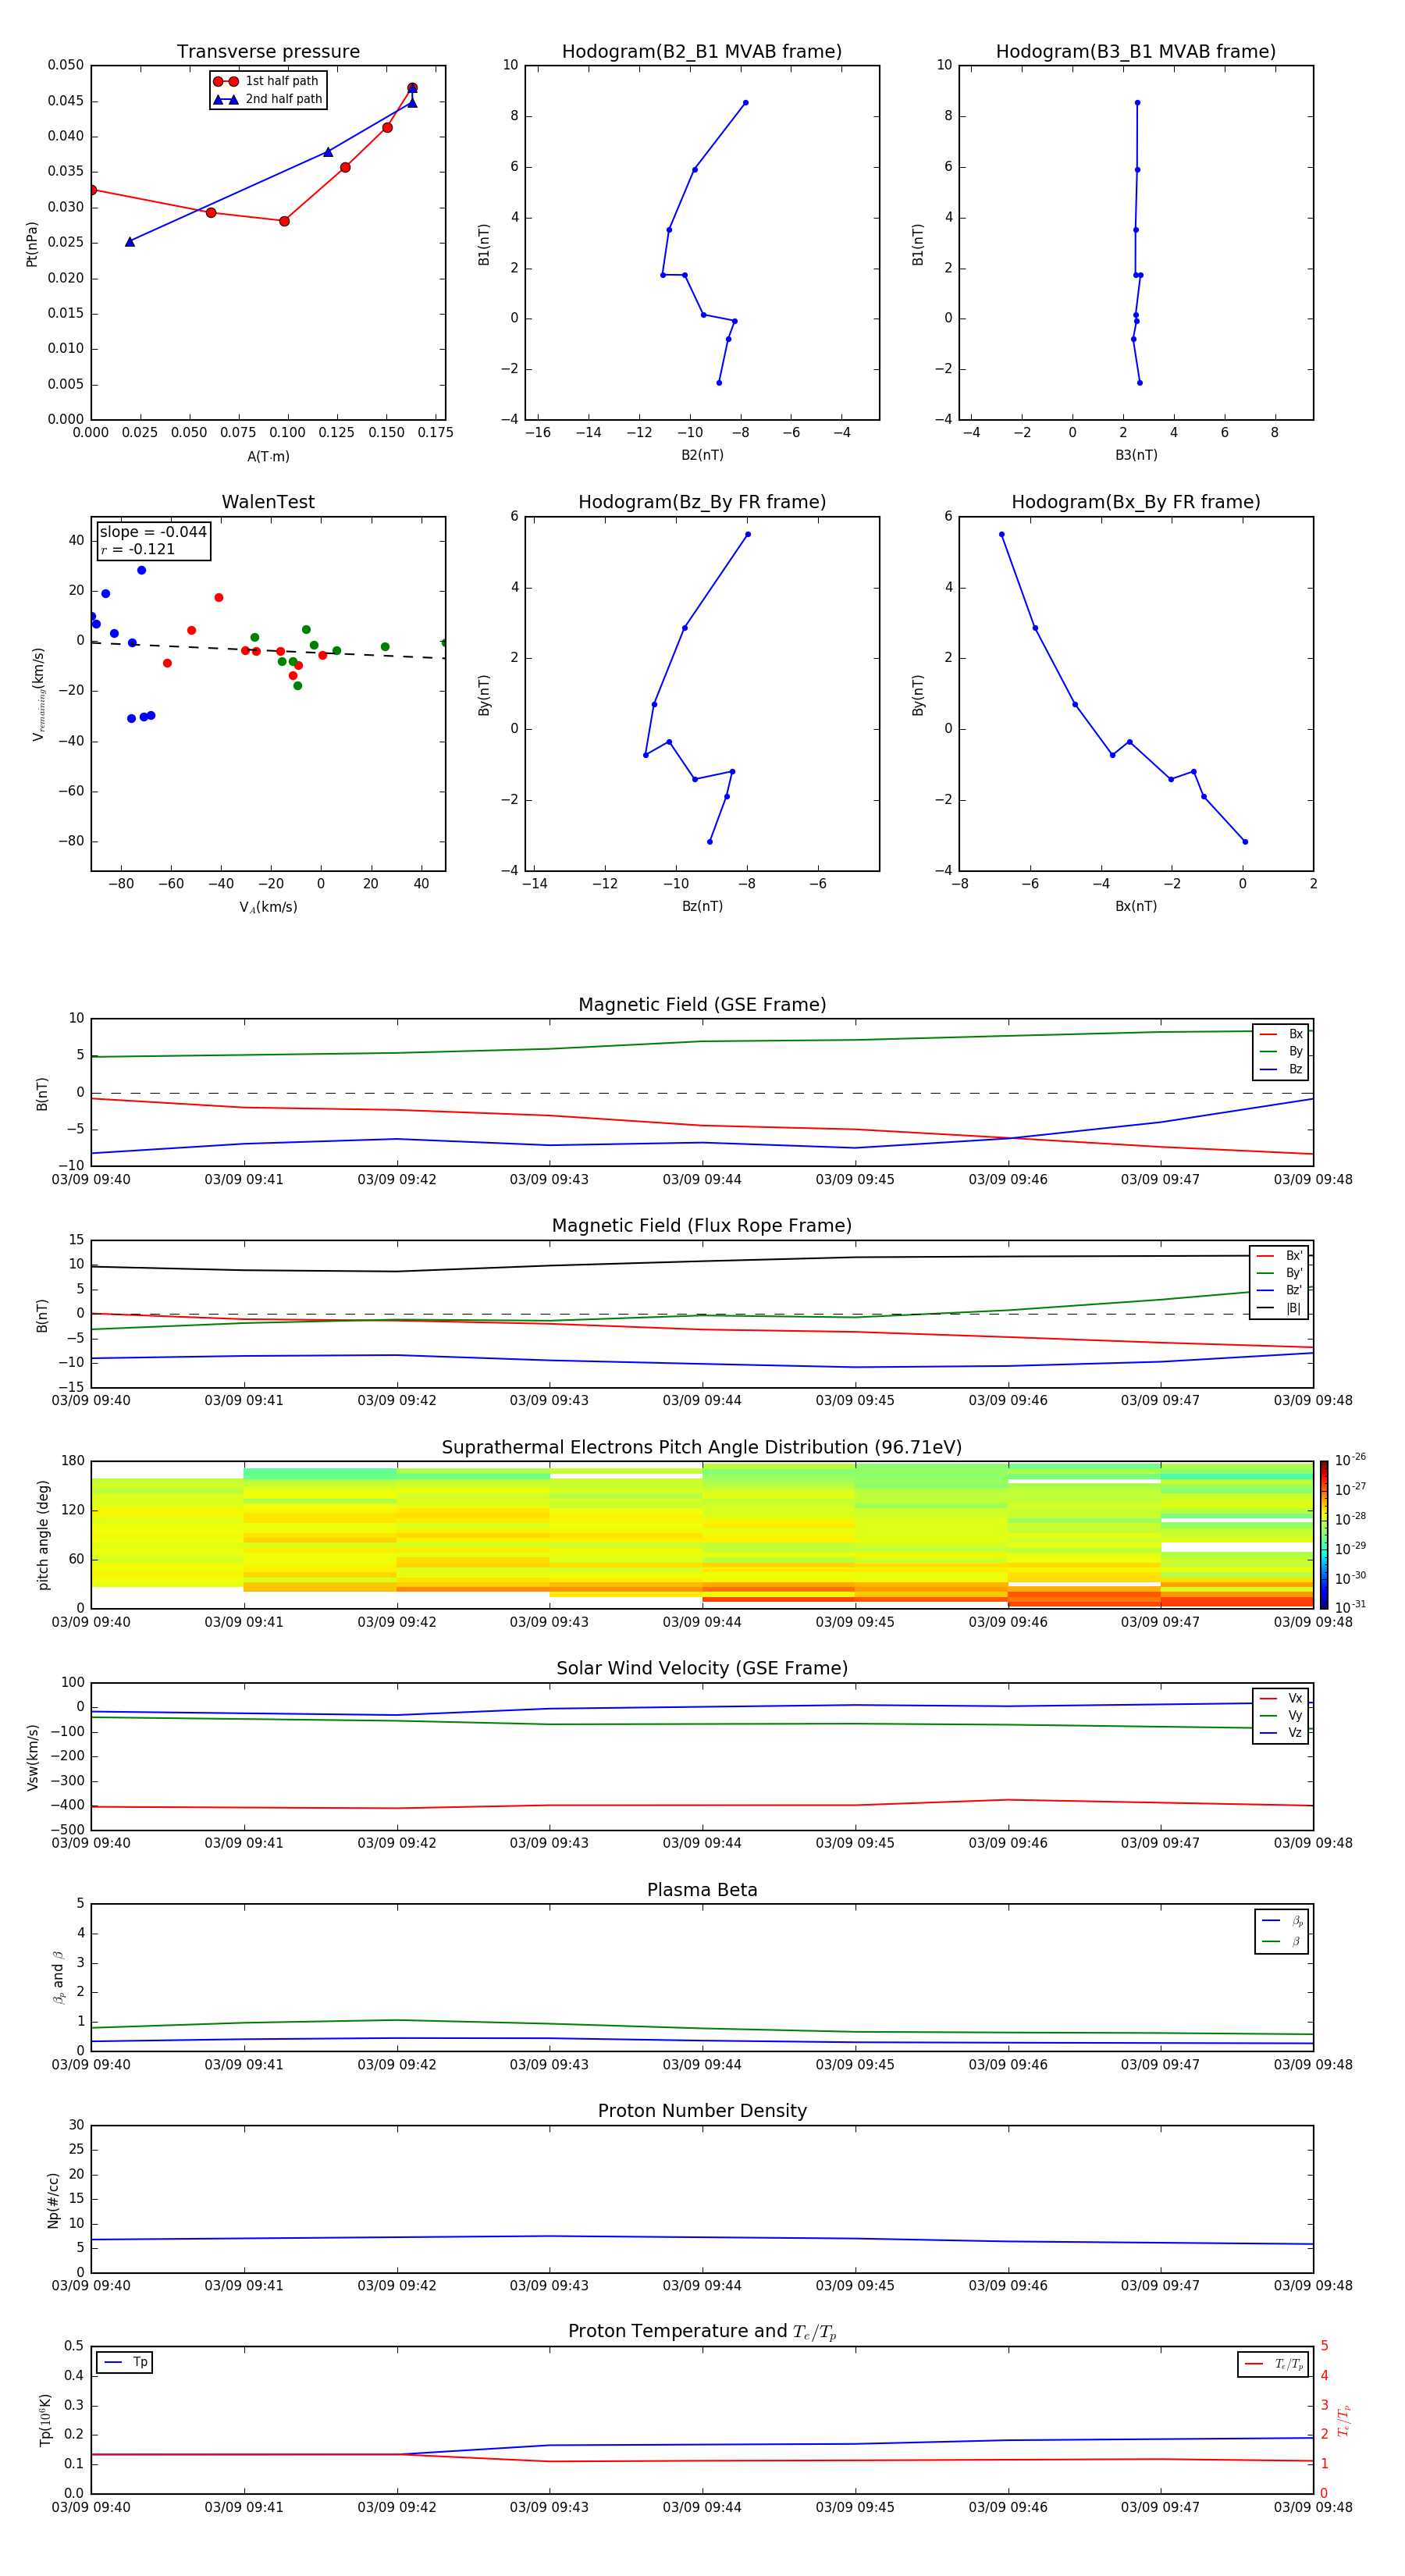The height and width of the screenshot is (2576, 1405).
Task: Select the Bx' legend entry in Flux Rope panel
Action: point(1279,1256)
